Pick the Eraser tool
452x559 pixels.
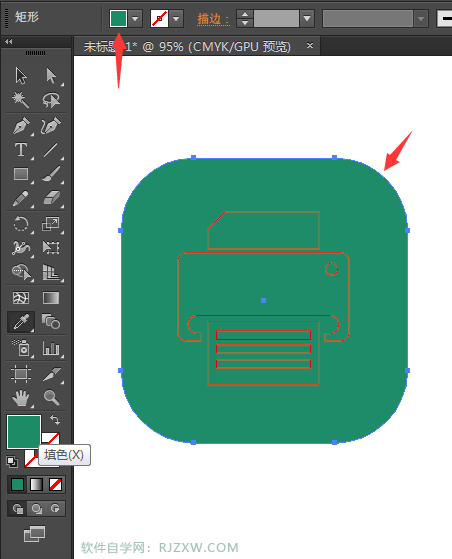click(51, 198)
